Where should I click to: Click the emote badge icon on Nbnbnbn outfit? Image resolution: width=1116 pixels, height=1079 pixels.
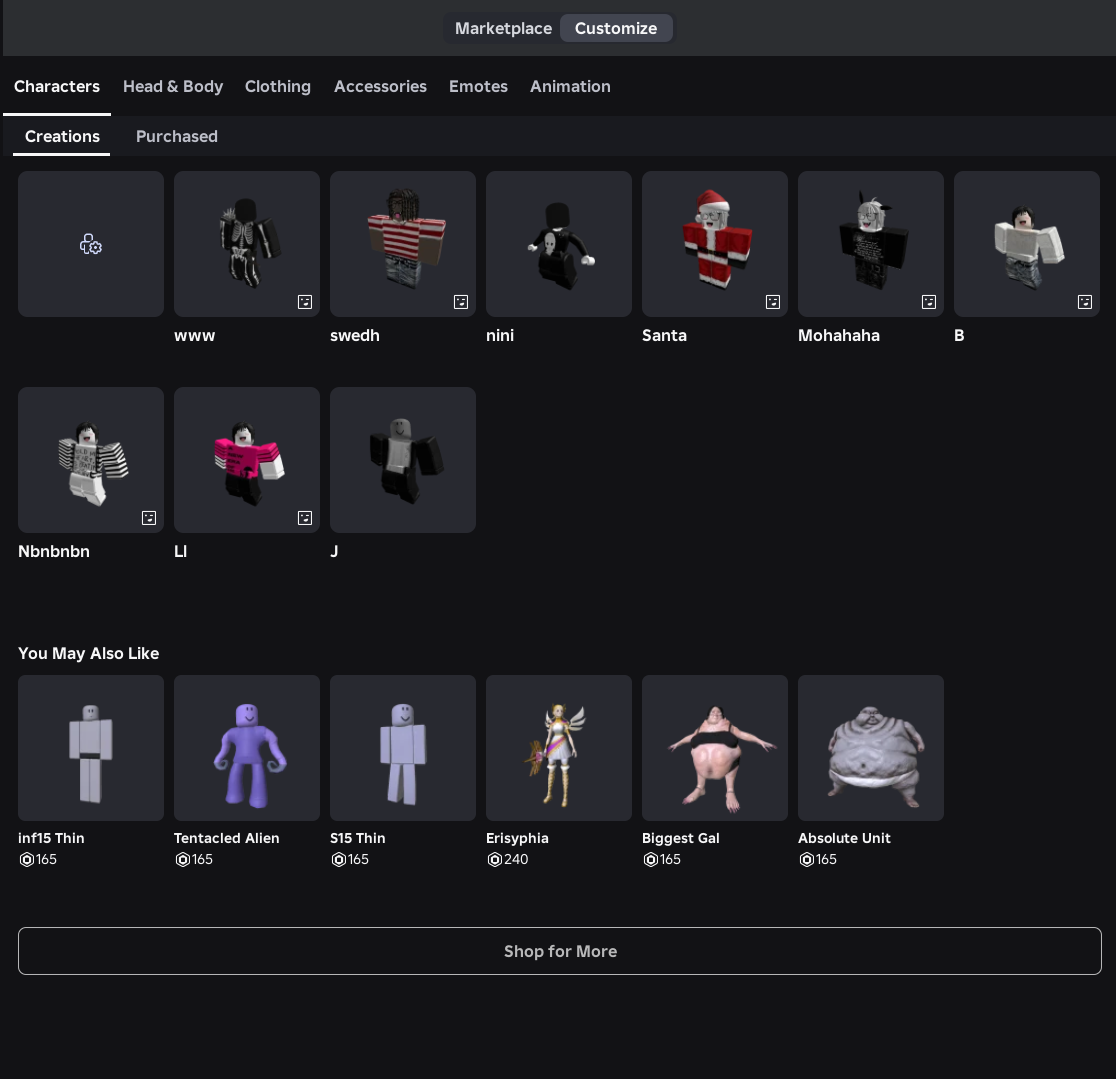pyautogui.click(x=149, y=518)
